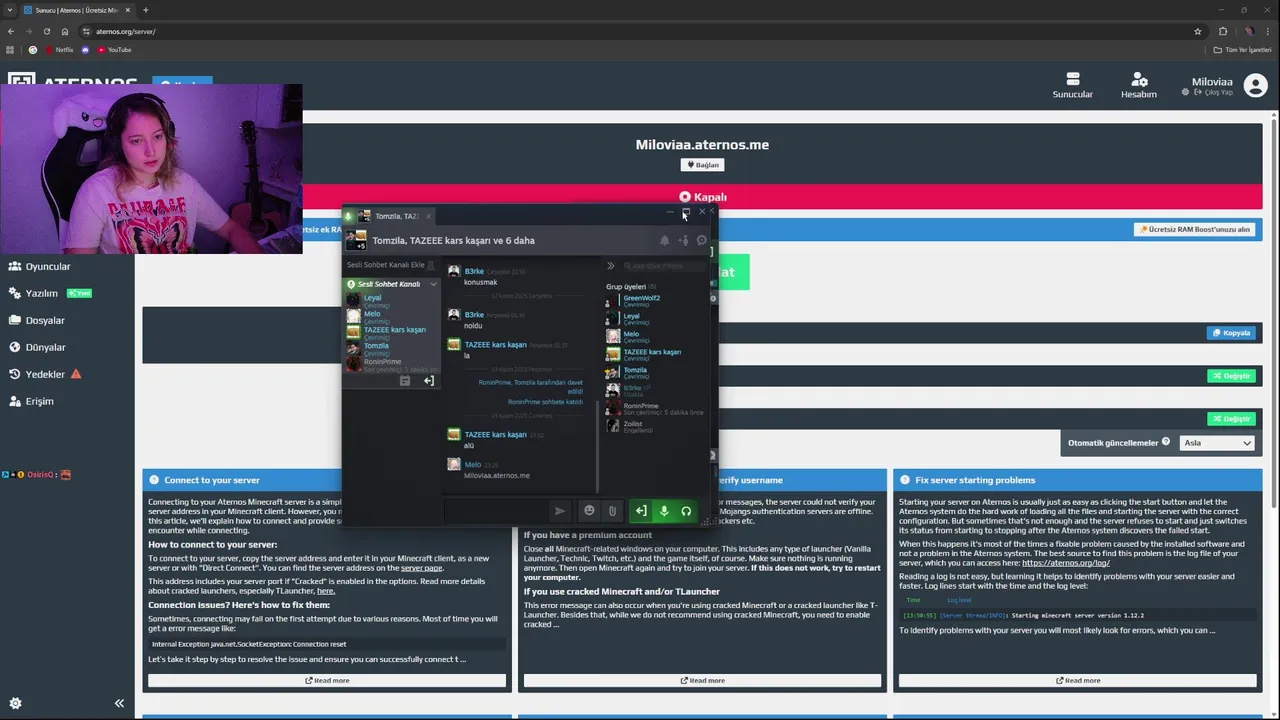Click the saved channel icon under voice list
The image size is (1280, 720).
click(404, 381)
